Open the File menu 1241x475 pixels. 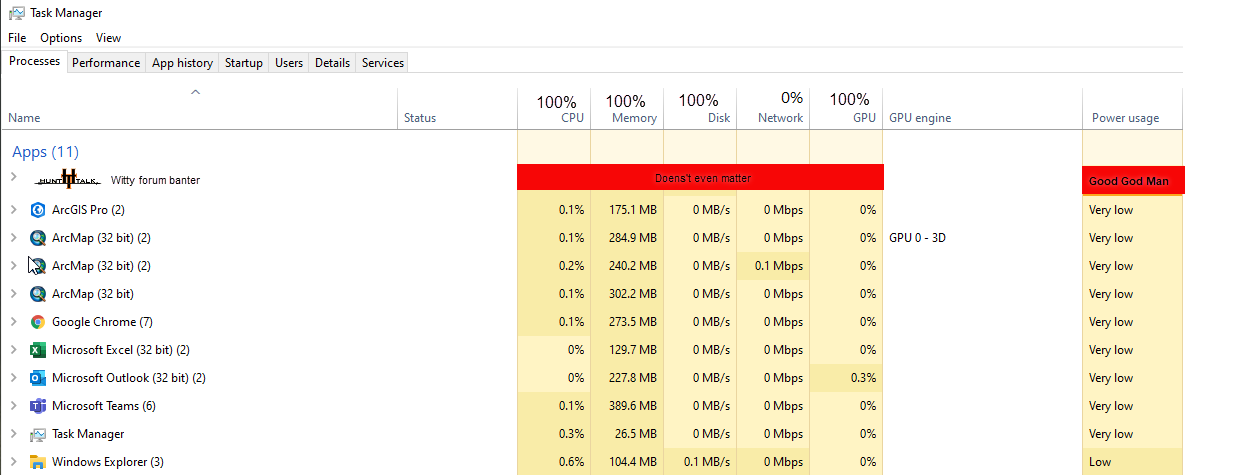click(17, 38)
